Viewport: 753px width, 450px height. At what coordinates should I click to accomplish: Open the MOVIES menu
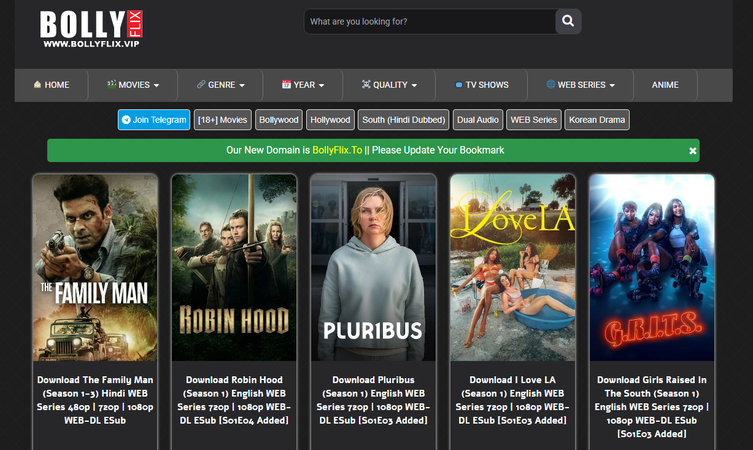pyautogui.click(x=133, y=85)
